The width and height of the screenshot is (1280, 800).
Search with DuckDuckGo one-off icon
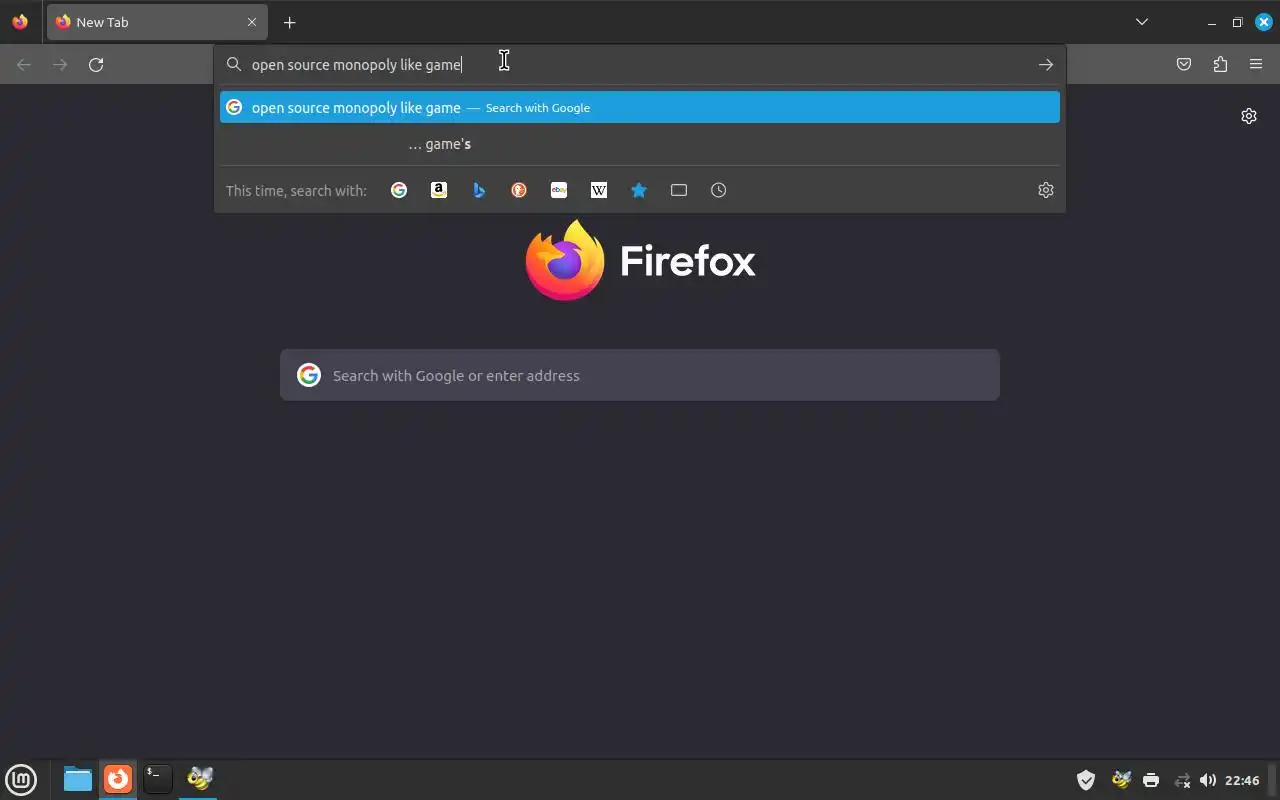tap(519, 190)
